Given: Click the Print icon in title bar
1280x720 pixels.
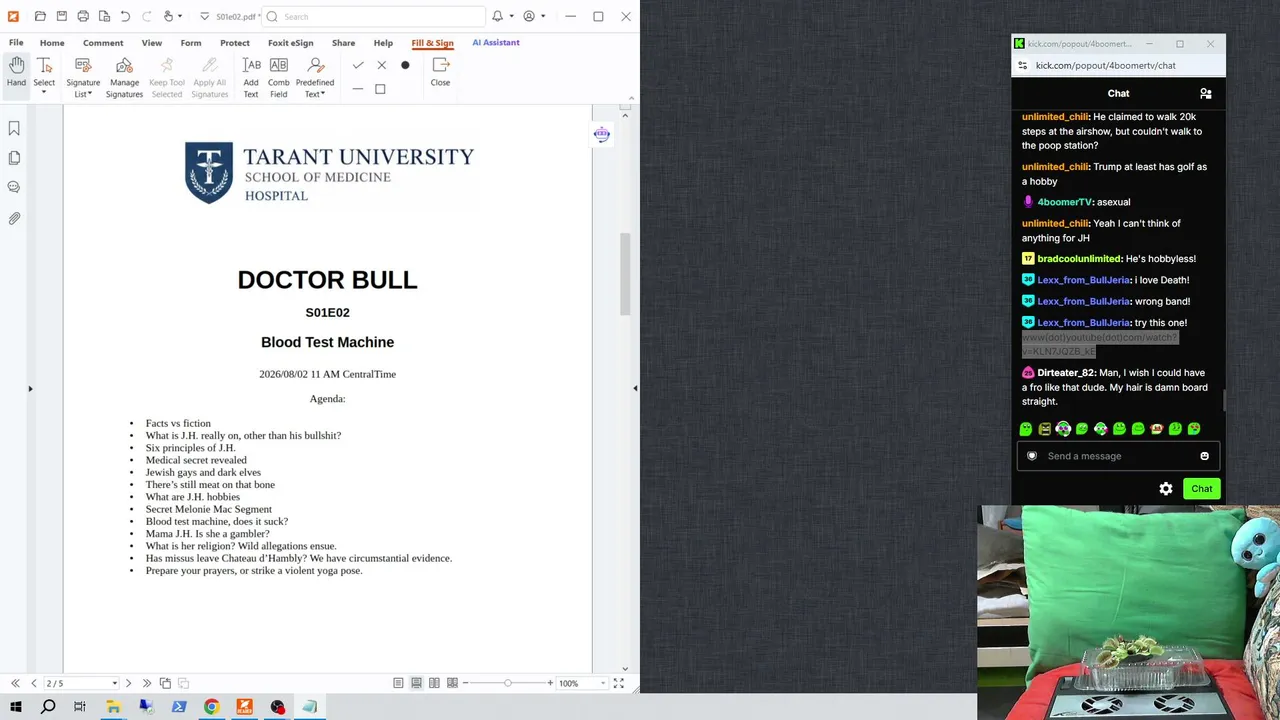Looking at the screenshot, I should pos(83,16).
